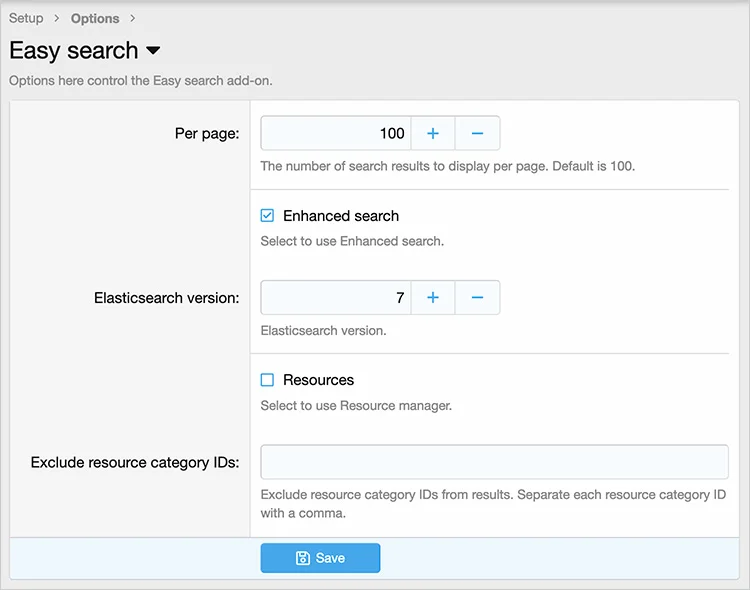Image resolution: width=750 pixels, height=590 pixels.
Task: Click the 'Elasticsearch version:' field label
Action: (166, 298)
